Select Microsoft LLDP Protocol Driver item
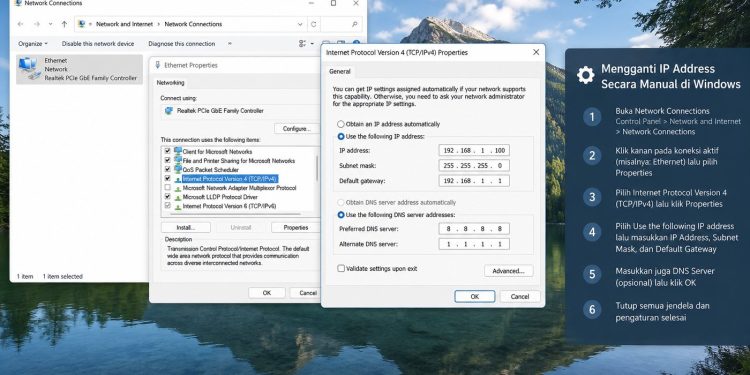Viewport: 750px width, 375px height. click(x=220, y=197)
